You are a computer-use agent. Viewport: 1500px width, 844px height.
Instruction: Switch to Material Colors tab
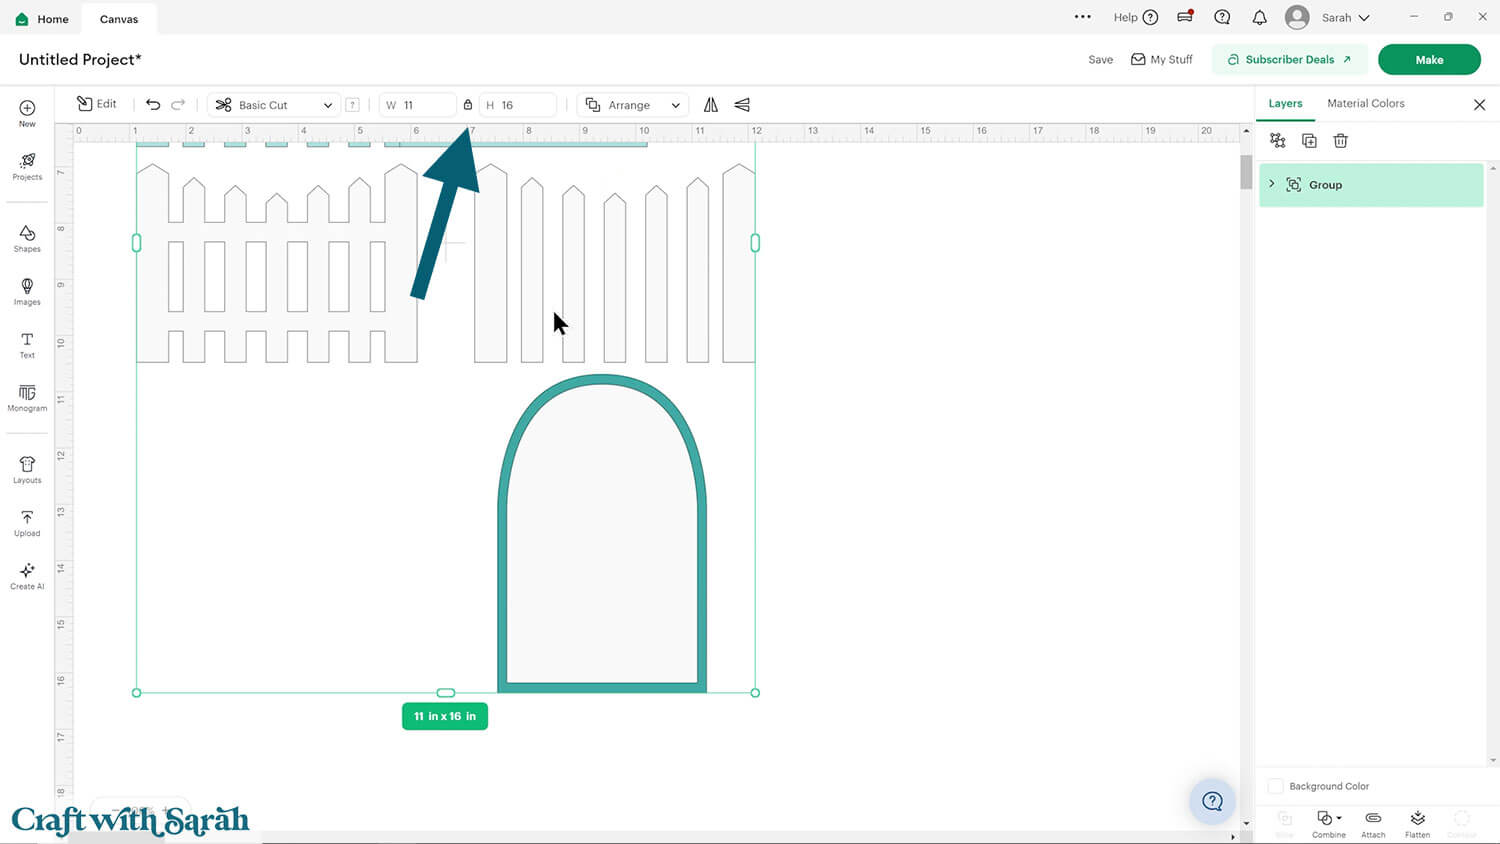pos(1365,104)
